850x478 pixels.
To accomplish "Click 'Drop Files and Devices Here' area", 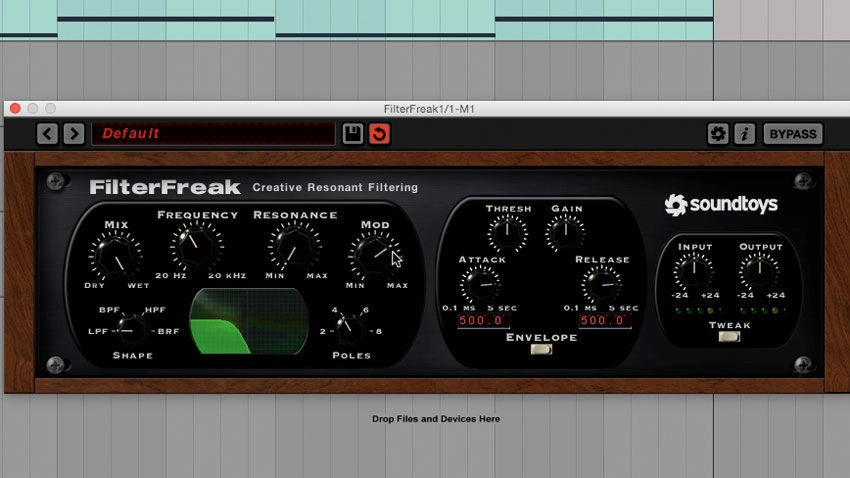I will point(436,419).
